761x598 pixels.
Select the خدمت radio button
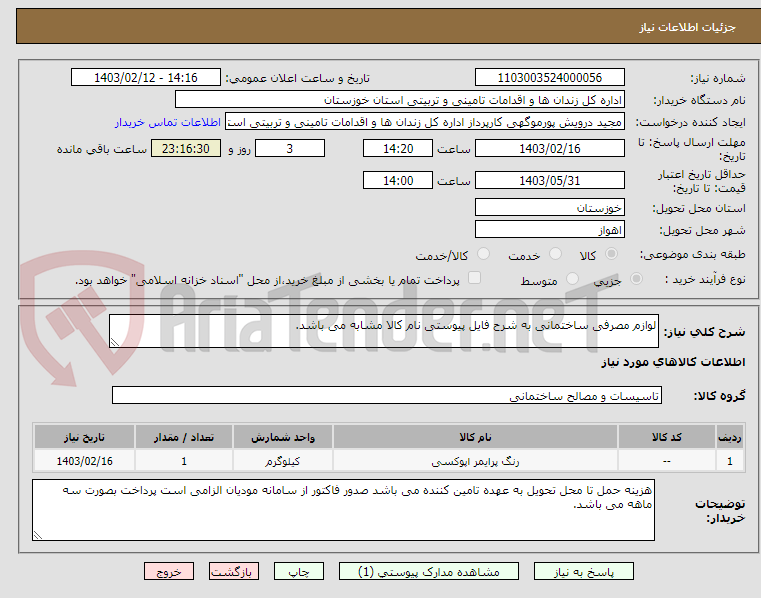(x=555, y=253)
